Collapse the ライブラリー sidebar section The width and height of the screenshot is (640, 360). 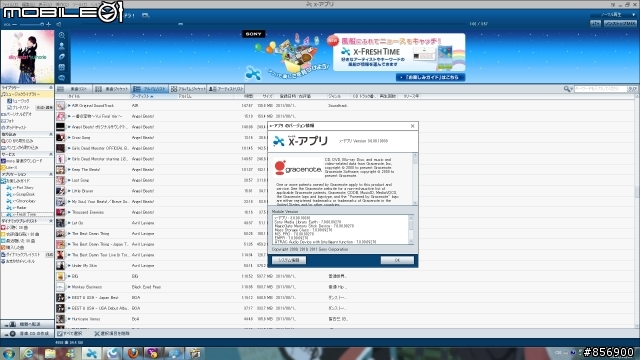tap(51, 88)
